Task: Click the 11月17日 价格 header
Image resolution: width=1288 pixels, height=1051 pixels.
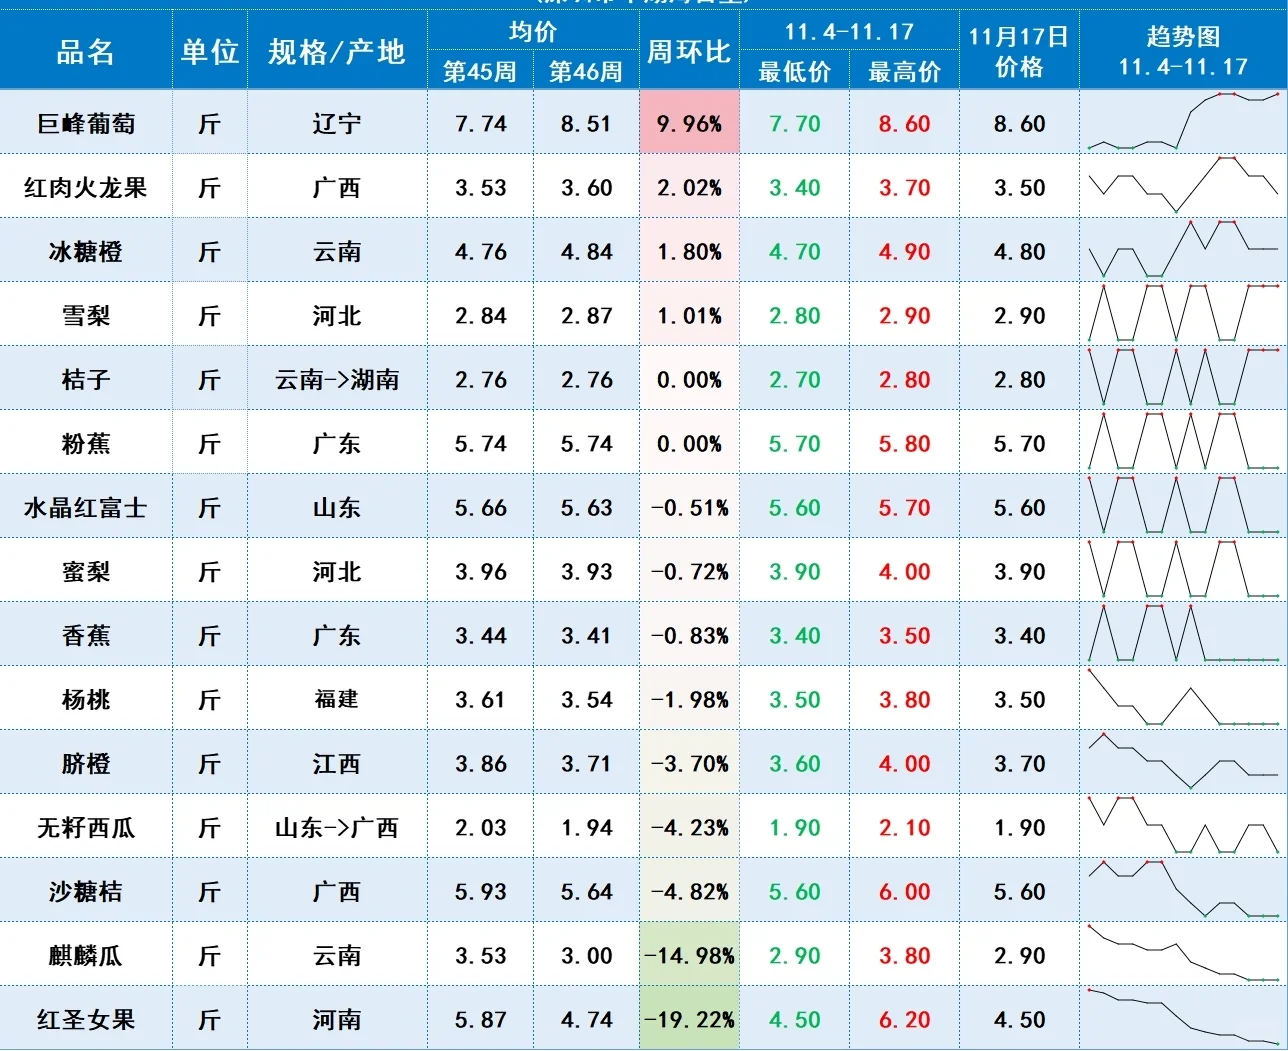Action: click(1019, 52)
